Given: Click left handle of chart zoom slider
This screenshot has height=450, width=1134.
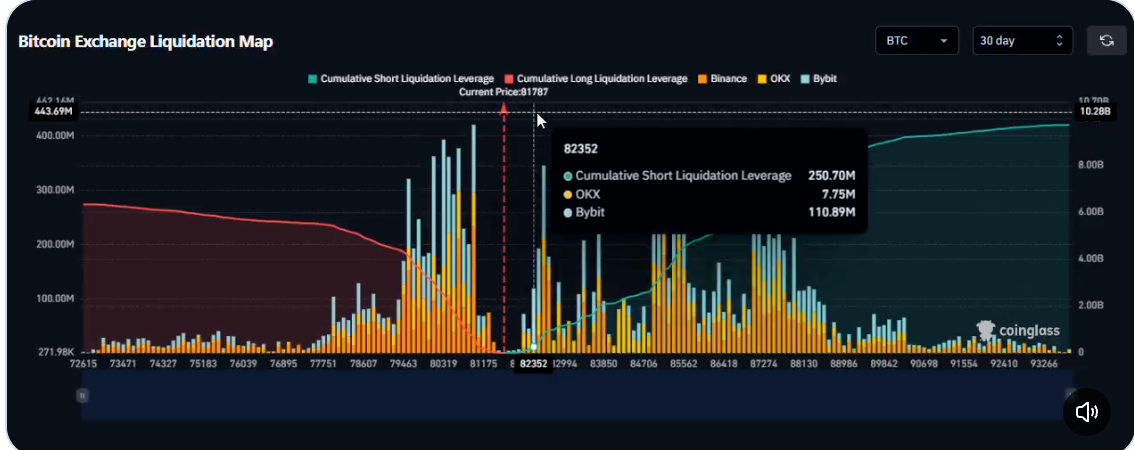Looking at the screenshot, I should tap(82, 395).
